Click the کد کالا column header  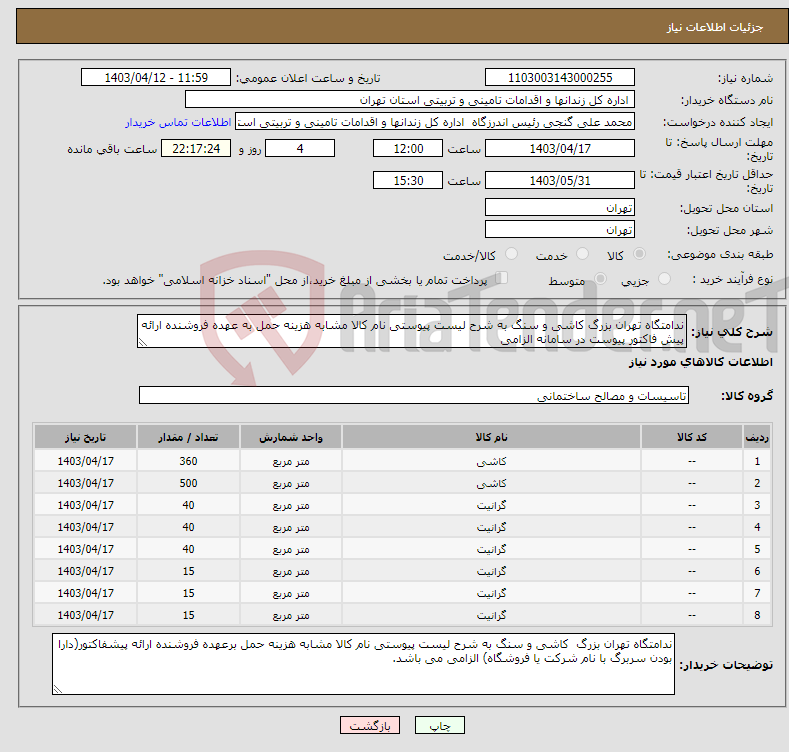coord(691,437)
